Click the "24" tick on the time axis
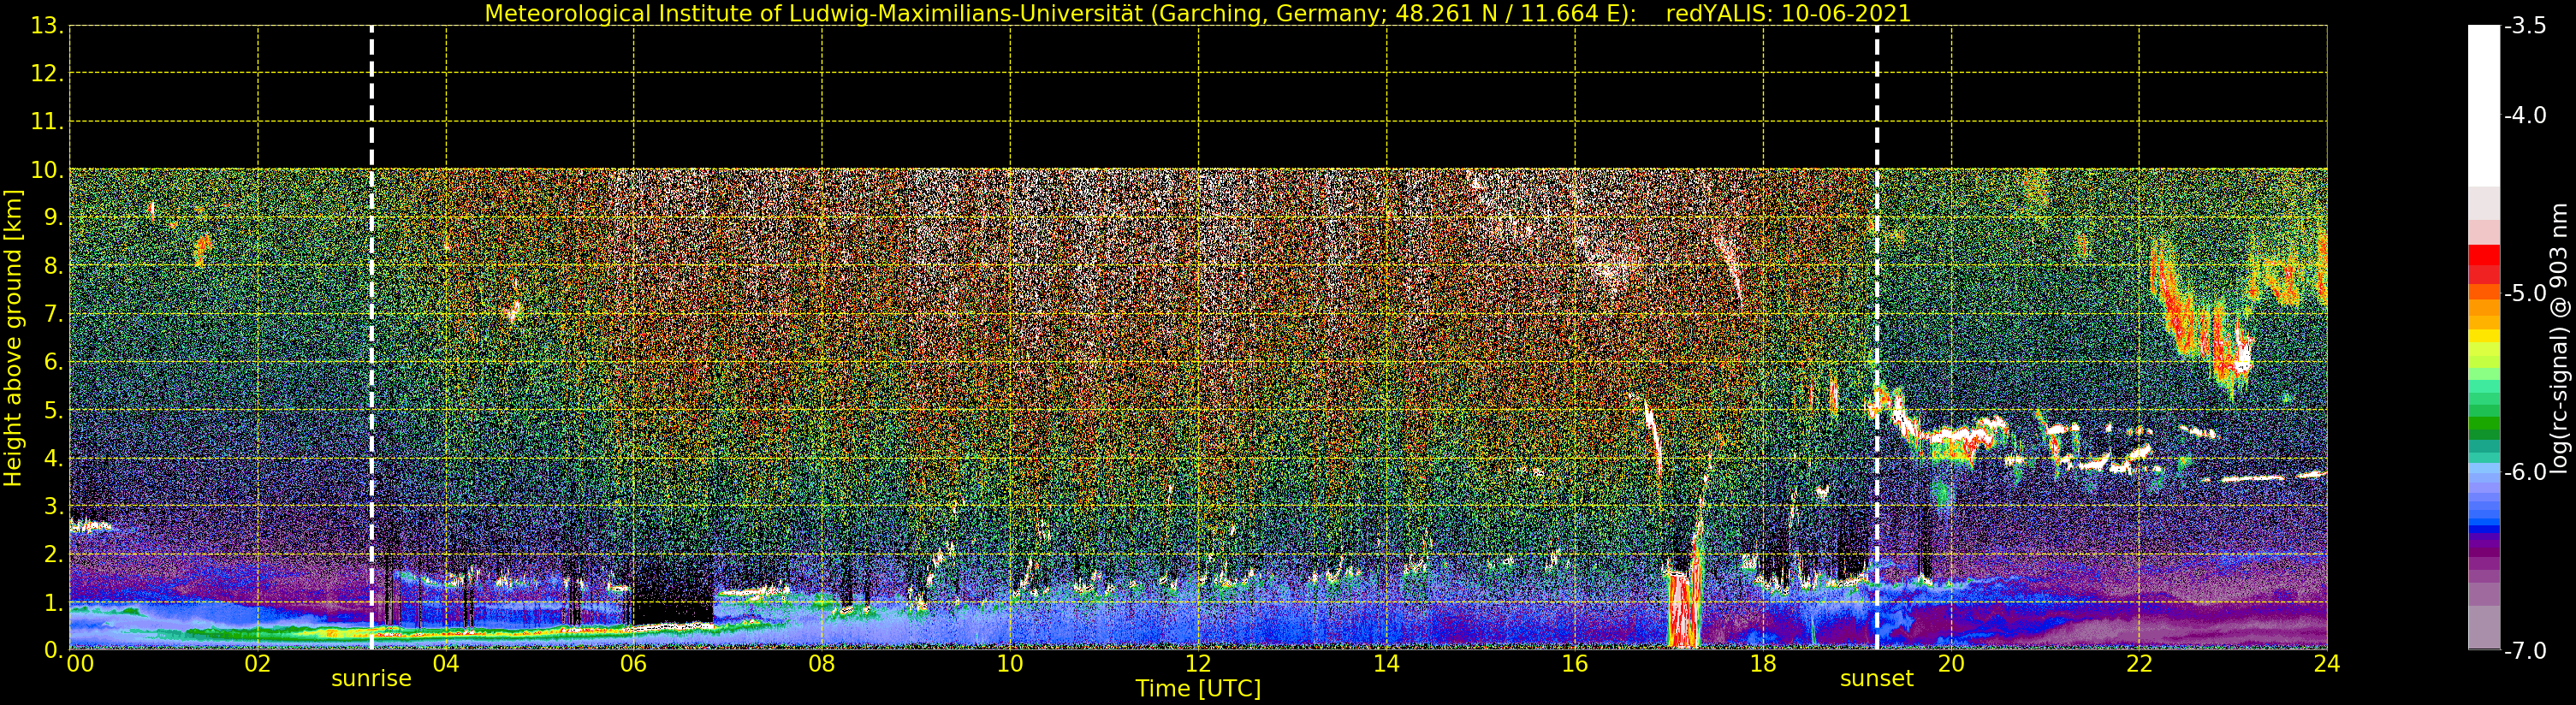Image resolution: width=2576 pixels, height=705 pixels. click(x=2327, y=664)
